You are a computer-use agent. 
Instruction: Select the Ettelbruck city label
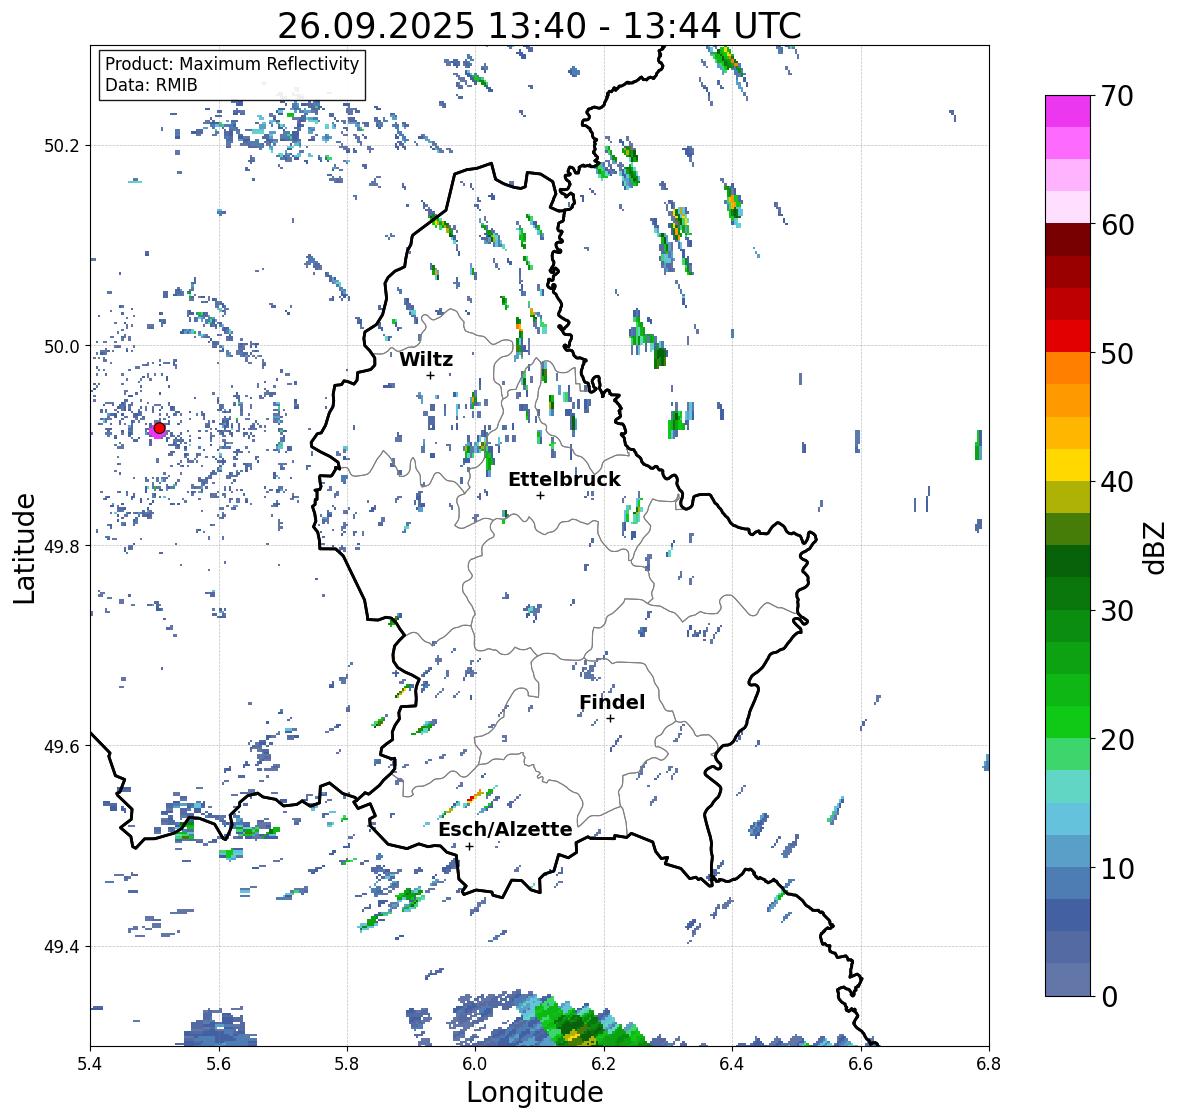pos(564,479)
